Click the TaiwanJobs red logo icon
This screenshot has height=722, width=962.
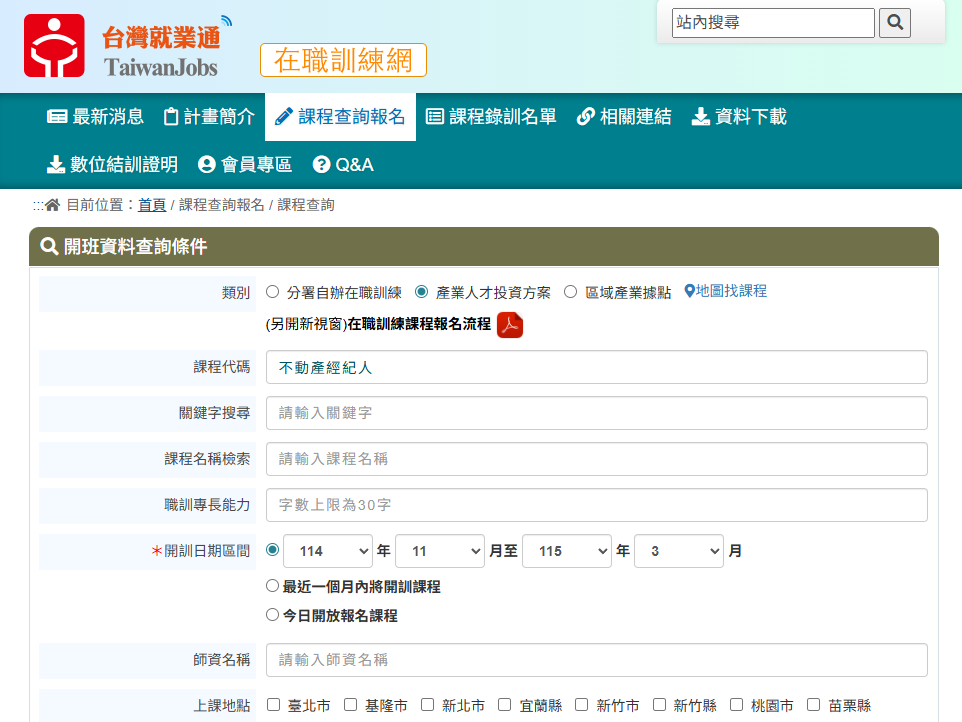(x=55, y=46)
